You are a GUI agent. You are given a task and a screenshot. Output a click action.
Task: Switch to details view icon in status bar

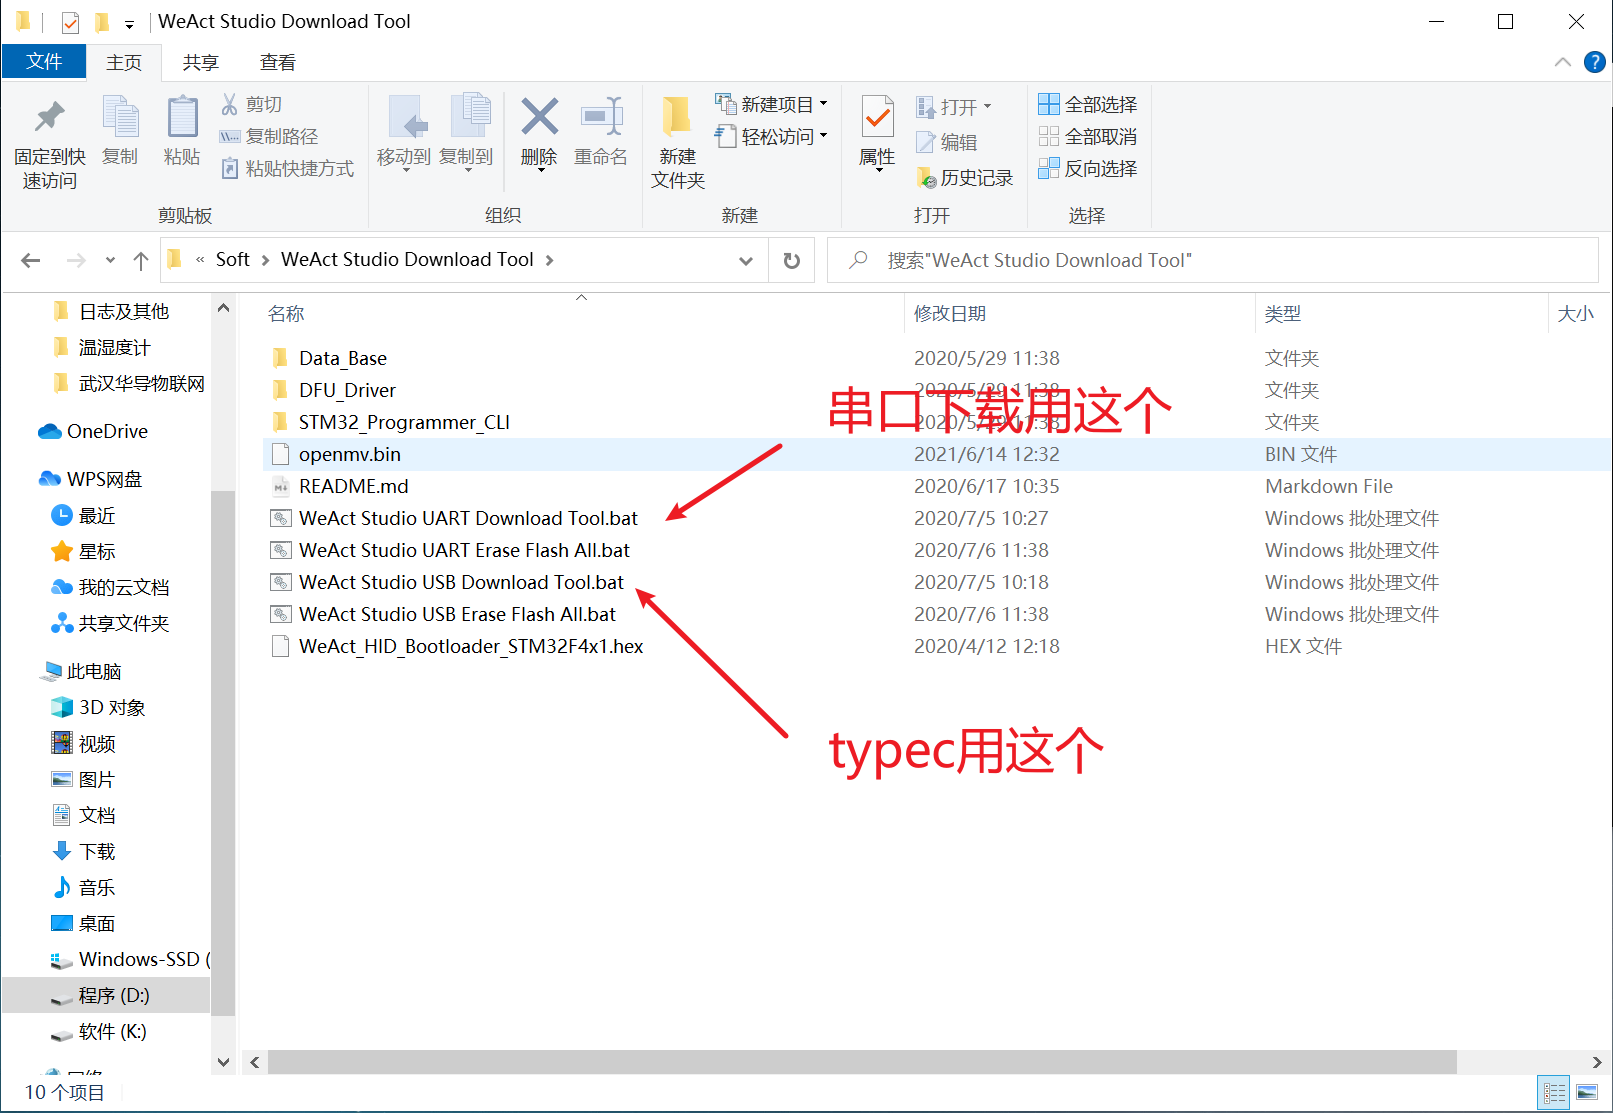tap(1555, 1092)
